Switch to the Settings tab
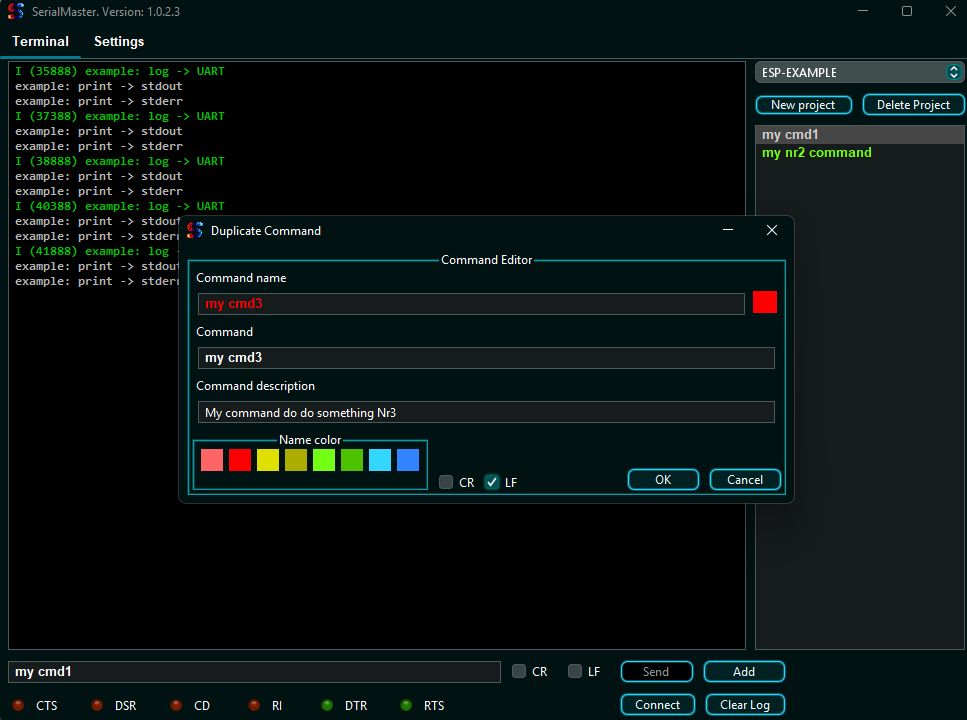967x720 pixels. pos(119,42)
